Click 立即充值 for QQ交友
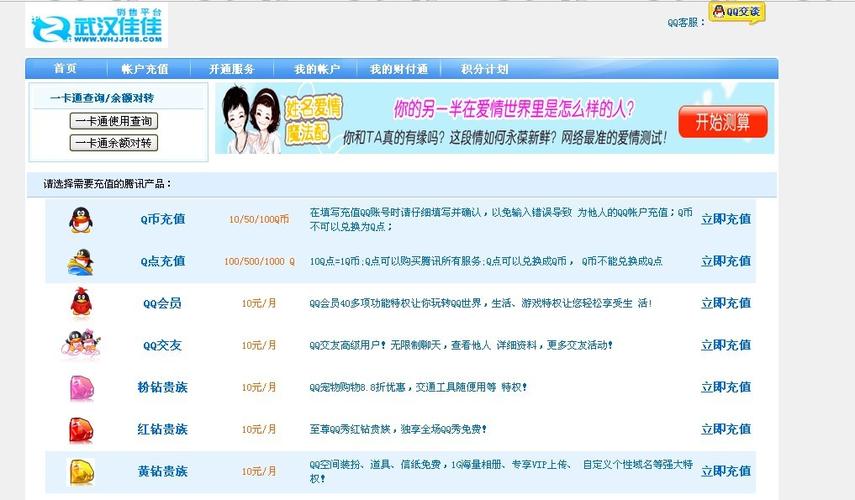Screen dimensions: 855x500 (726, 345)
